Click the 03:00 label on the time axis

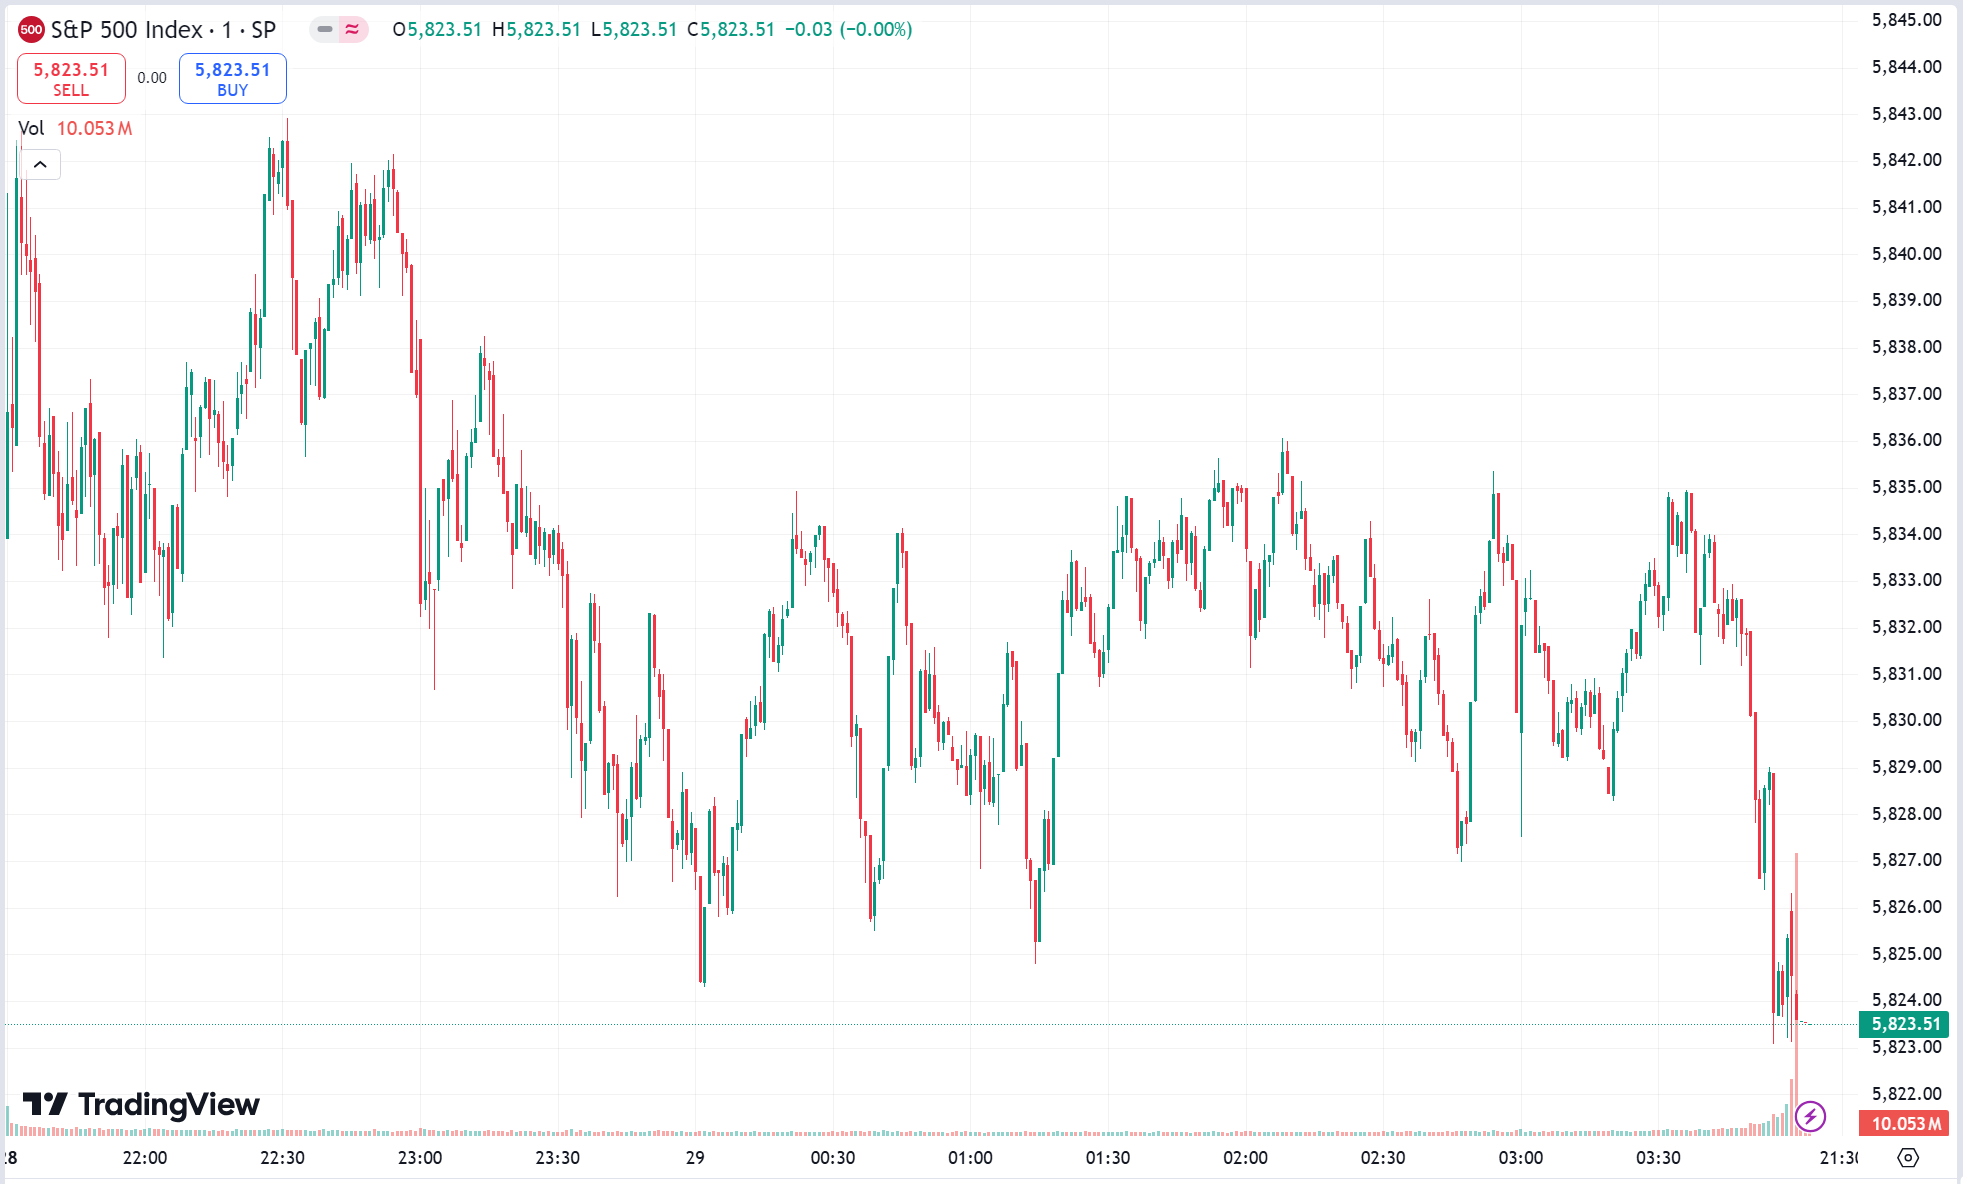[x=1520, y=1157]
